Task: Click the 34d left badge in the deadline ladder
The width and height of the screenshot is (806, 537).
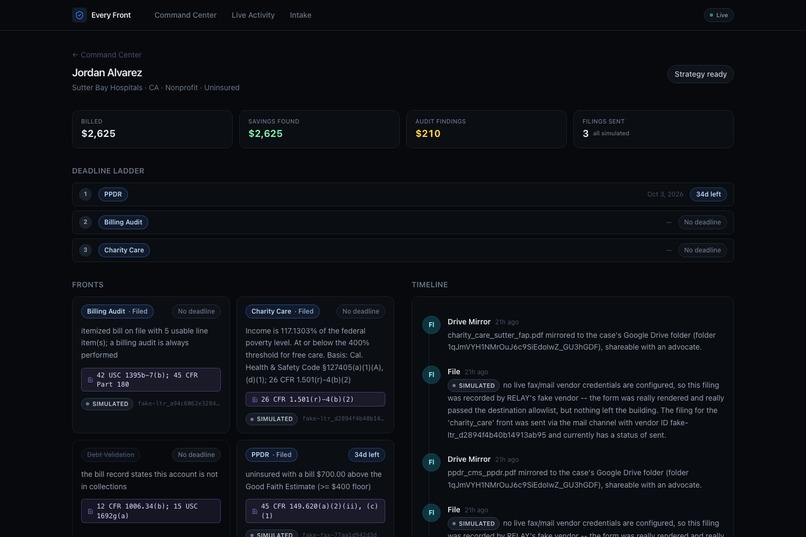Action: click(x=708, y=194)
